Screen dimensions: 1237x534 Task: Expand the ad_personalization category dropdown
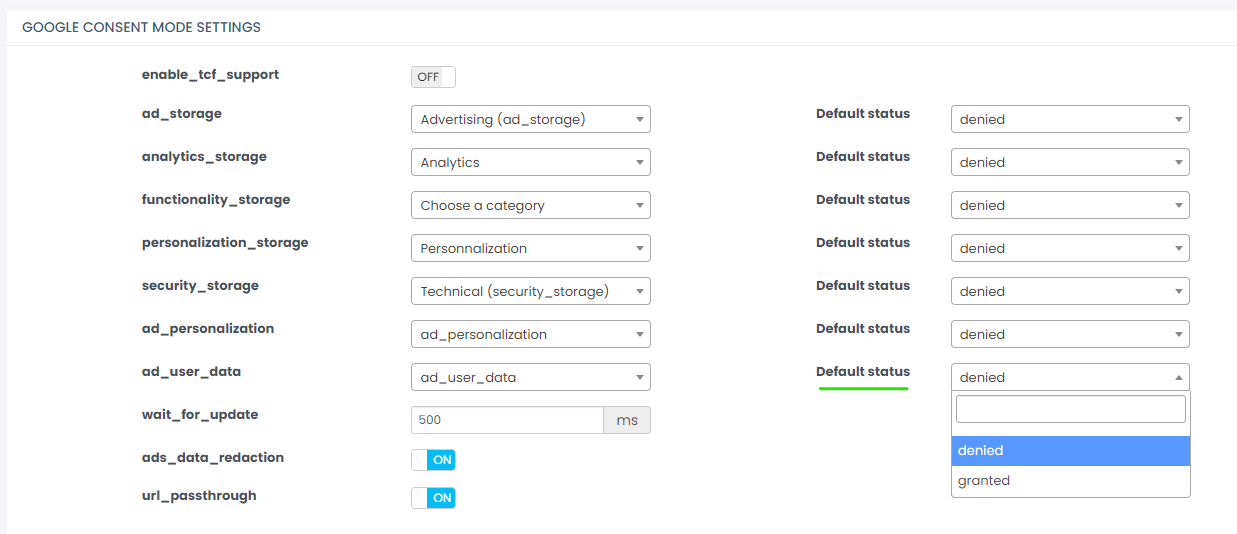(530, 334)
